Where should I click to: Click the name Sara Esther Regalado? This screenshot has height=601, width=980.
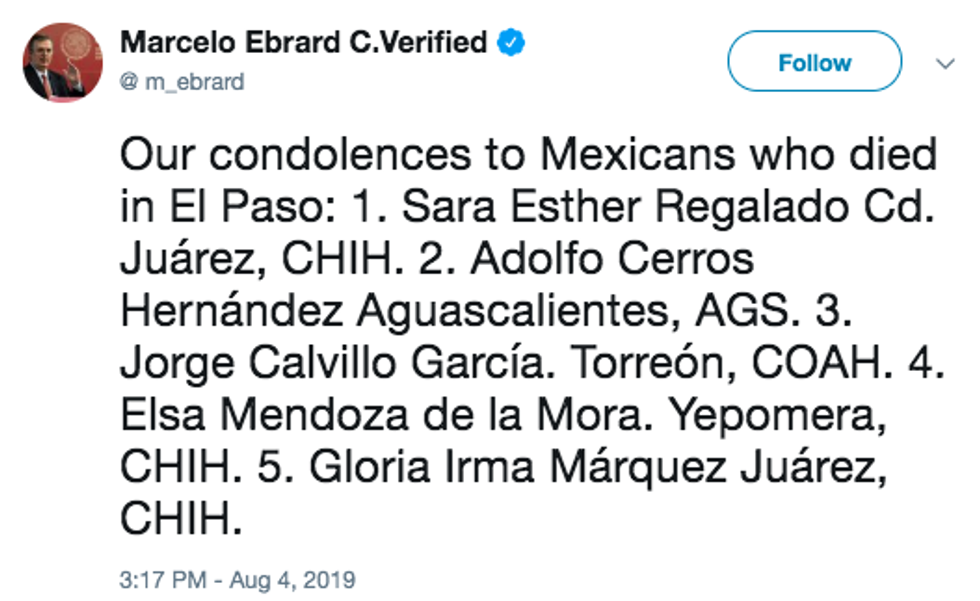(614, 207)
